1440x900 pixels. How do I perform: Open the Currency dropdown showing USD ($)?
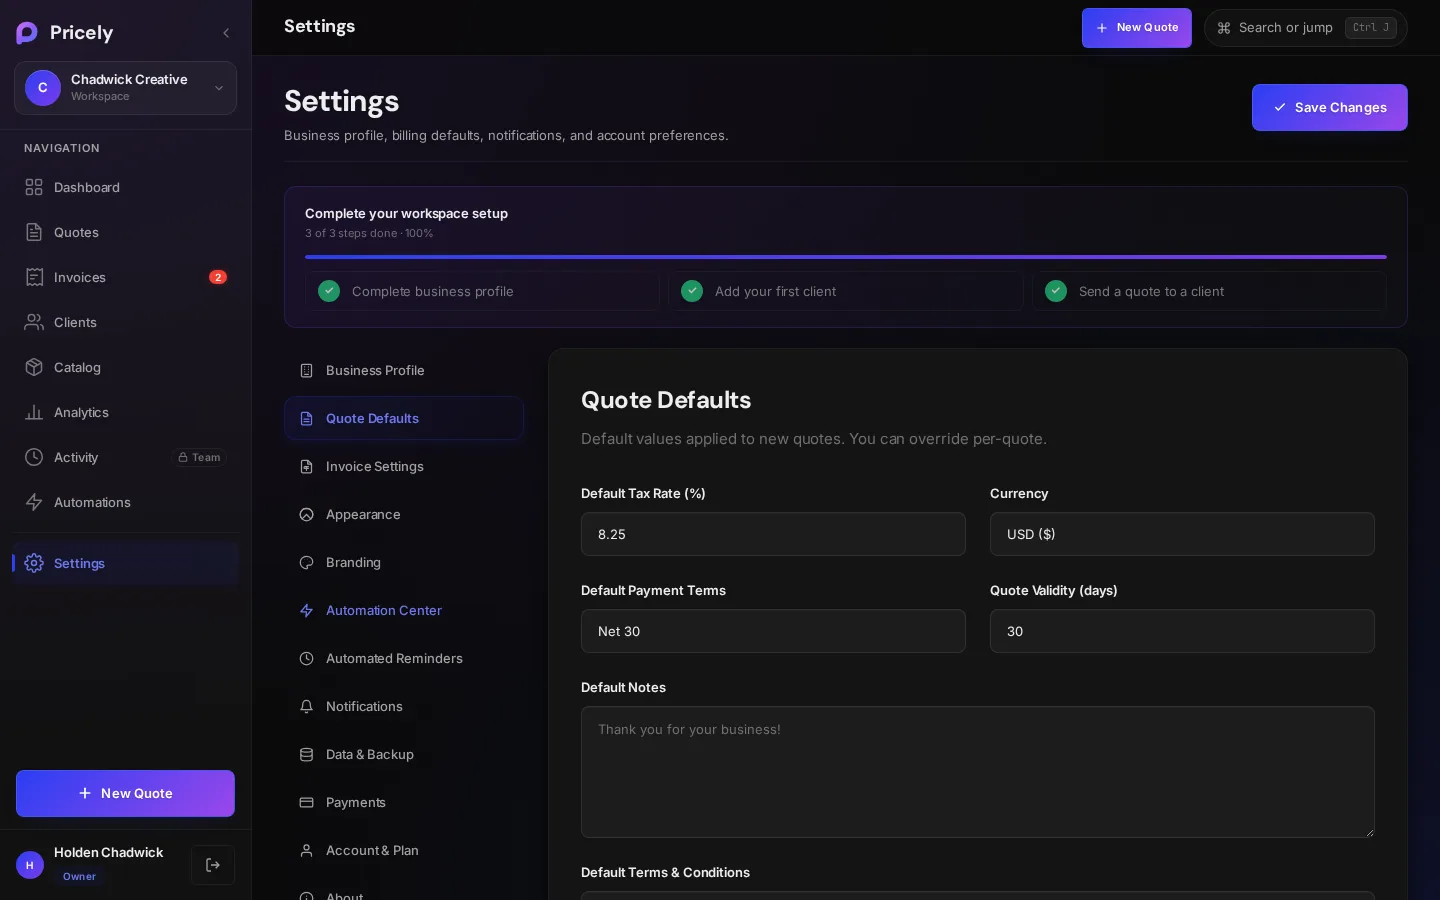point(1182,534)
